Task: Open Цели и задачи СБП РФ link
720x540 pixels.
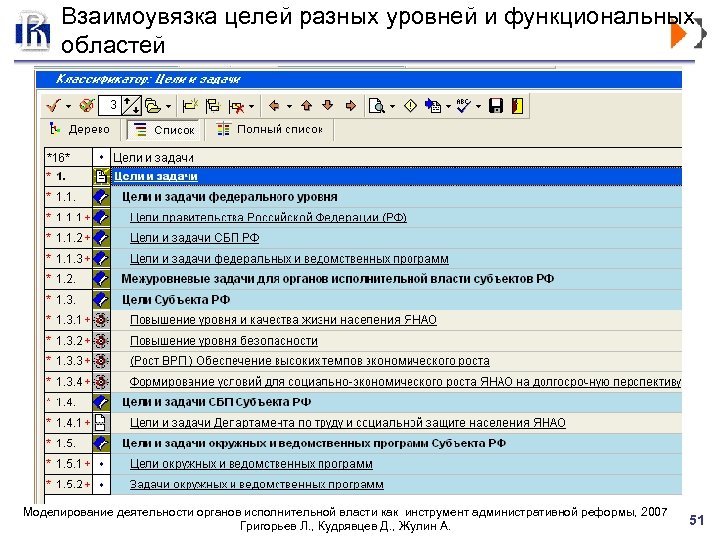Action: coord(195,238)
